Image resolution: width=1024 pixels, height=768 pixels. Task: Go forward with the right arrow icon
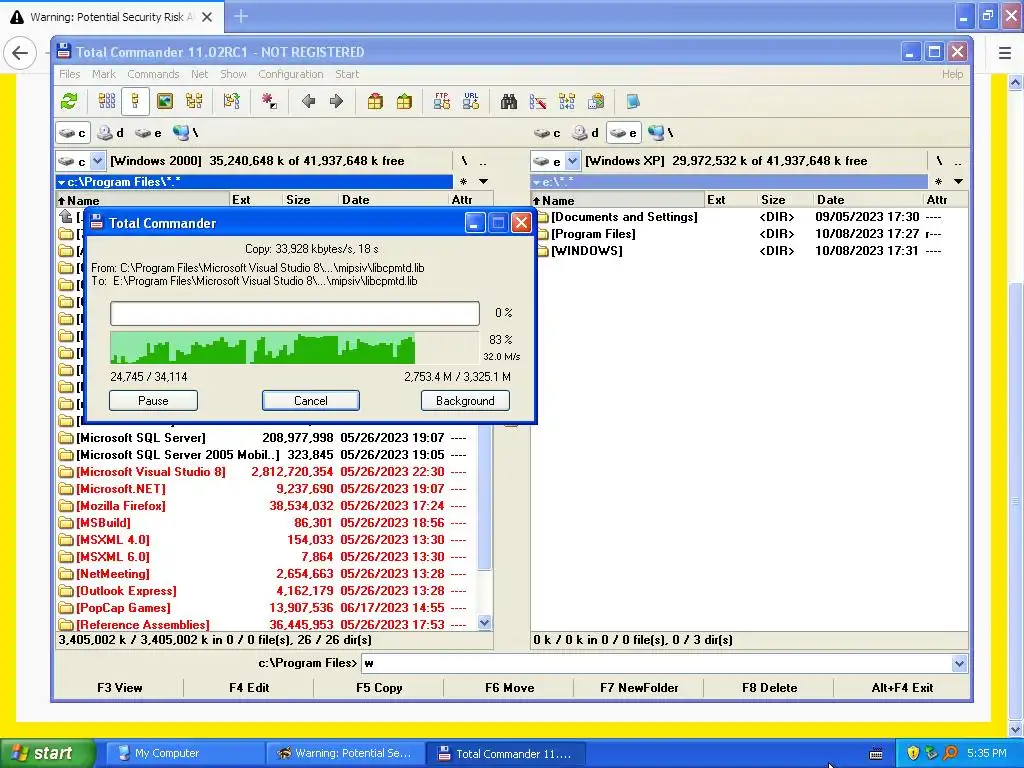[x=336, y=101]
